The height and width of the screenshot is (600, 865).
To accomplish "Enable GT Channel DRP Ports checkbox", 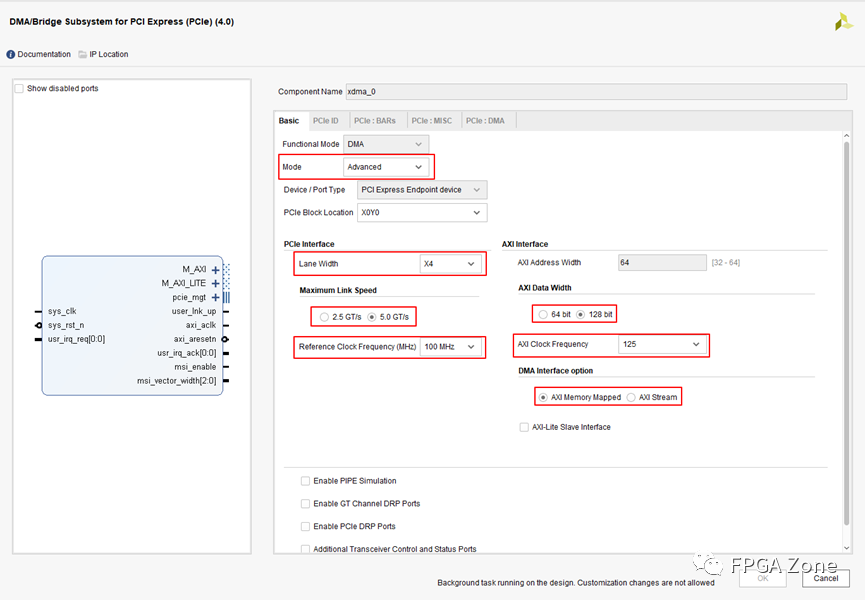I will [x=305, y=503].
